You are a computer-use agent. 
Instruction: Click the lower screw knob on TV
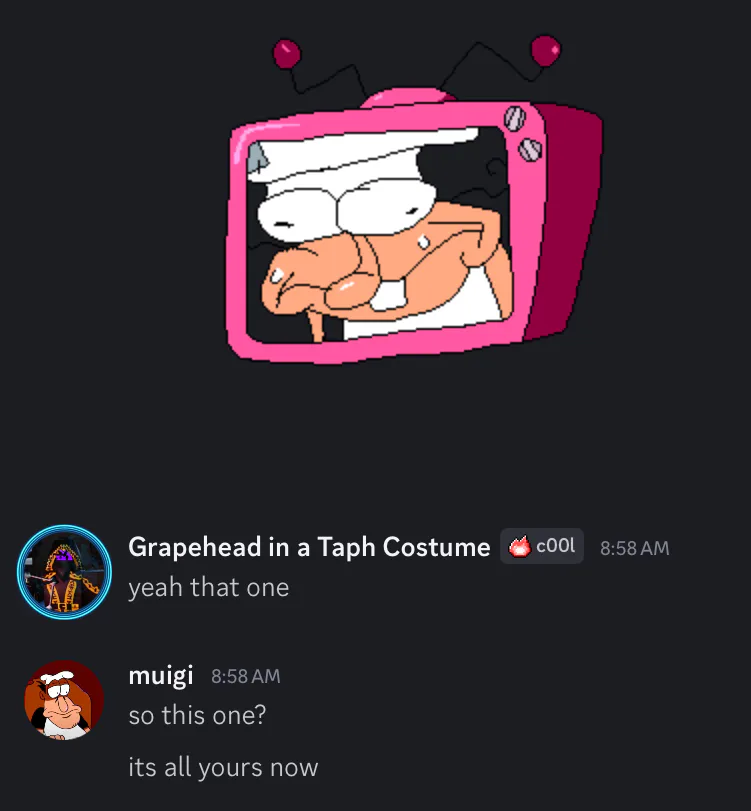(530, 149)
